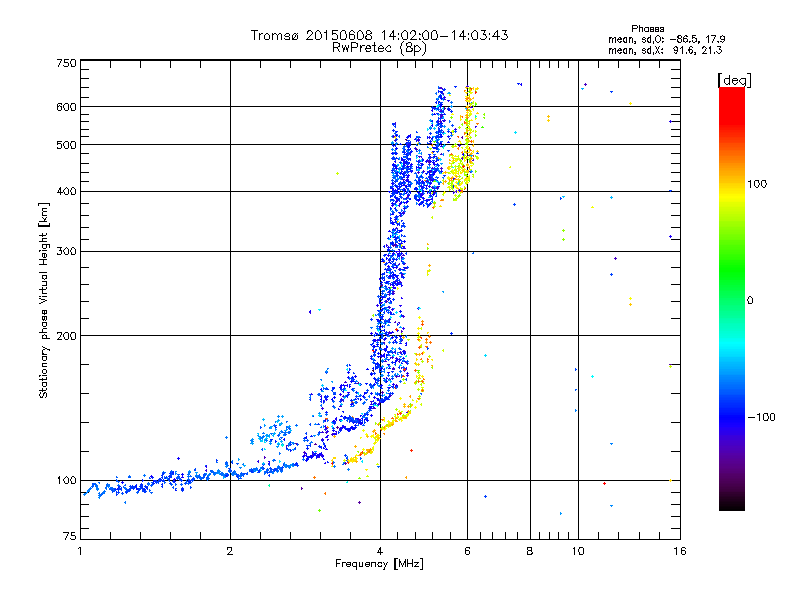The image size is (800, 600).
Task: Click the 'Frequency [MHz]' axis label
Action: click(379, 564)
